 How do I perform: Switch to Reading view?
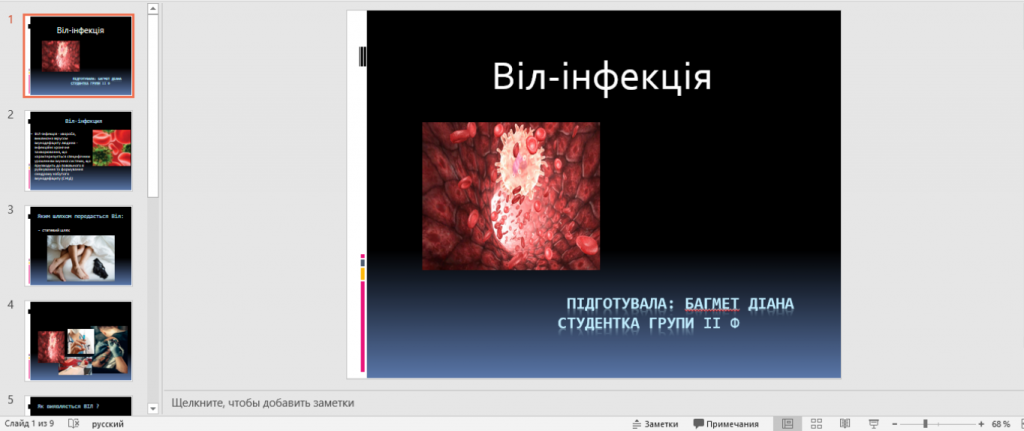[x=845, y=424]
